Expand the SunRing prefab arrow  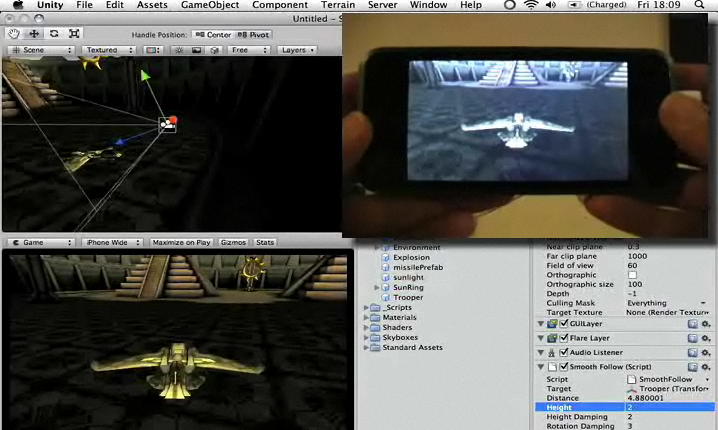376,288
